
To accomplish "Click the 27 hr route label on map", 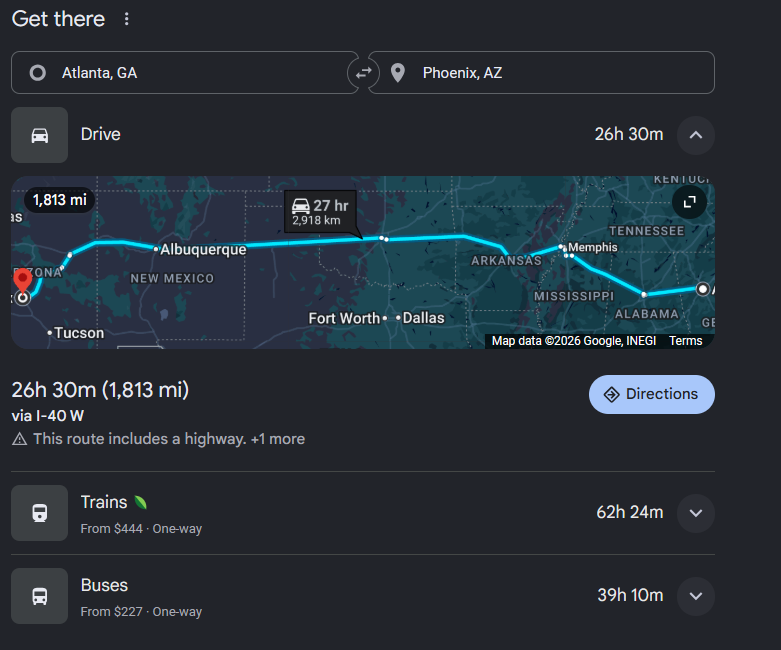I will [320, 212].
